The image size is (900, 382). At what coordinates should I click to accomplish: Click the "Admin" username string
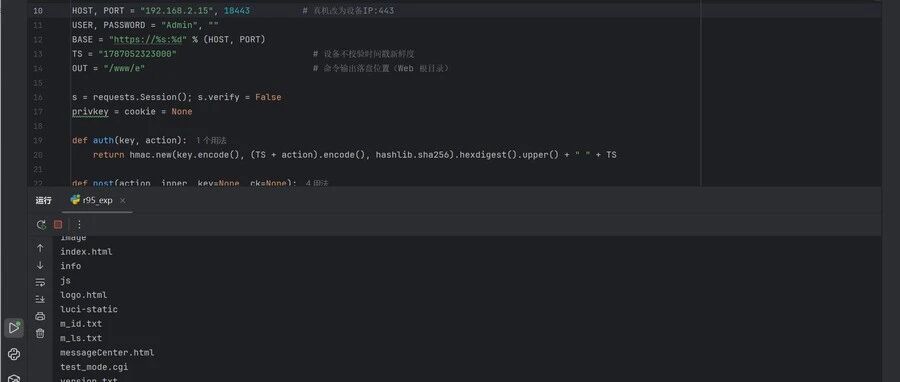(181, 25)
